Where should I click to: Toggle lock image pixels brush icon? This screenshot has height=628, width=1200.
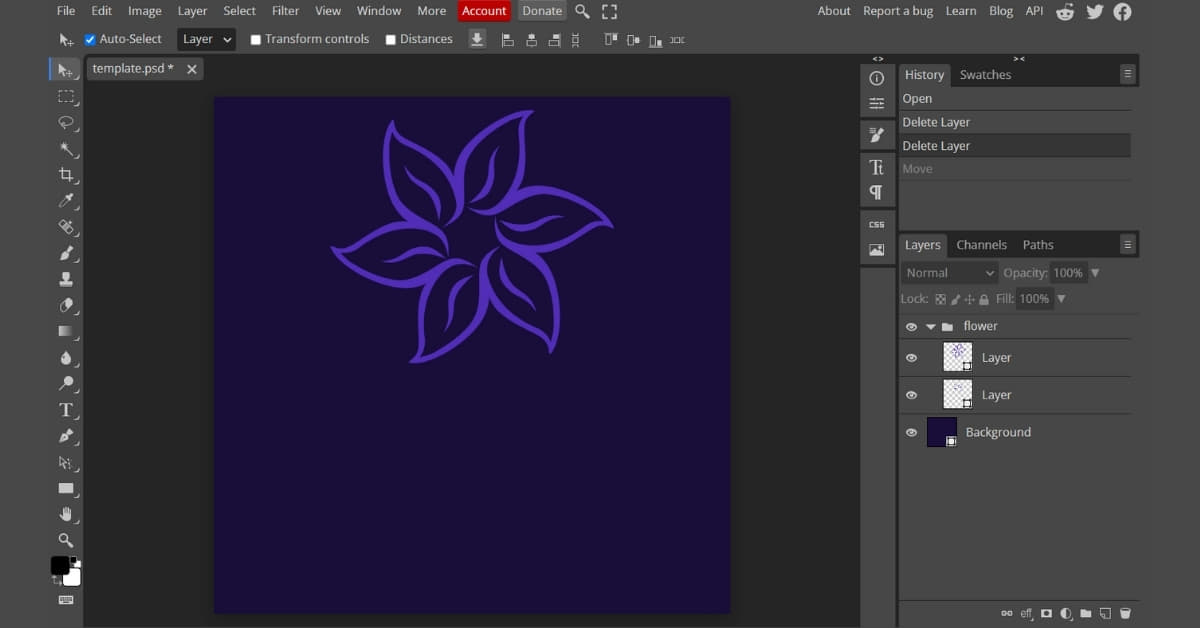pos(955,299)
